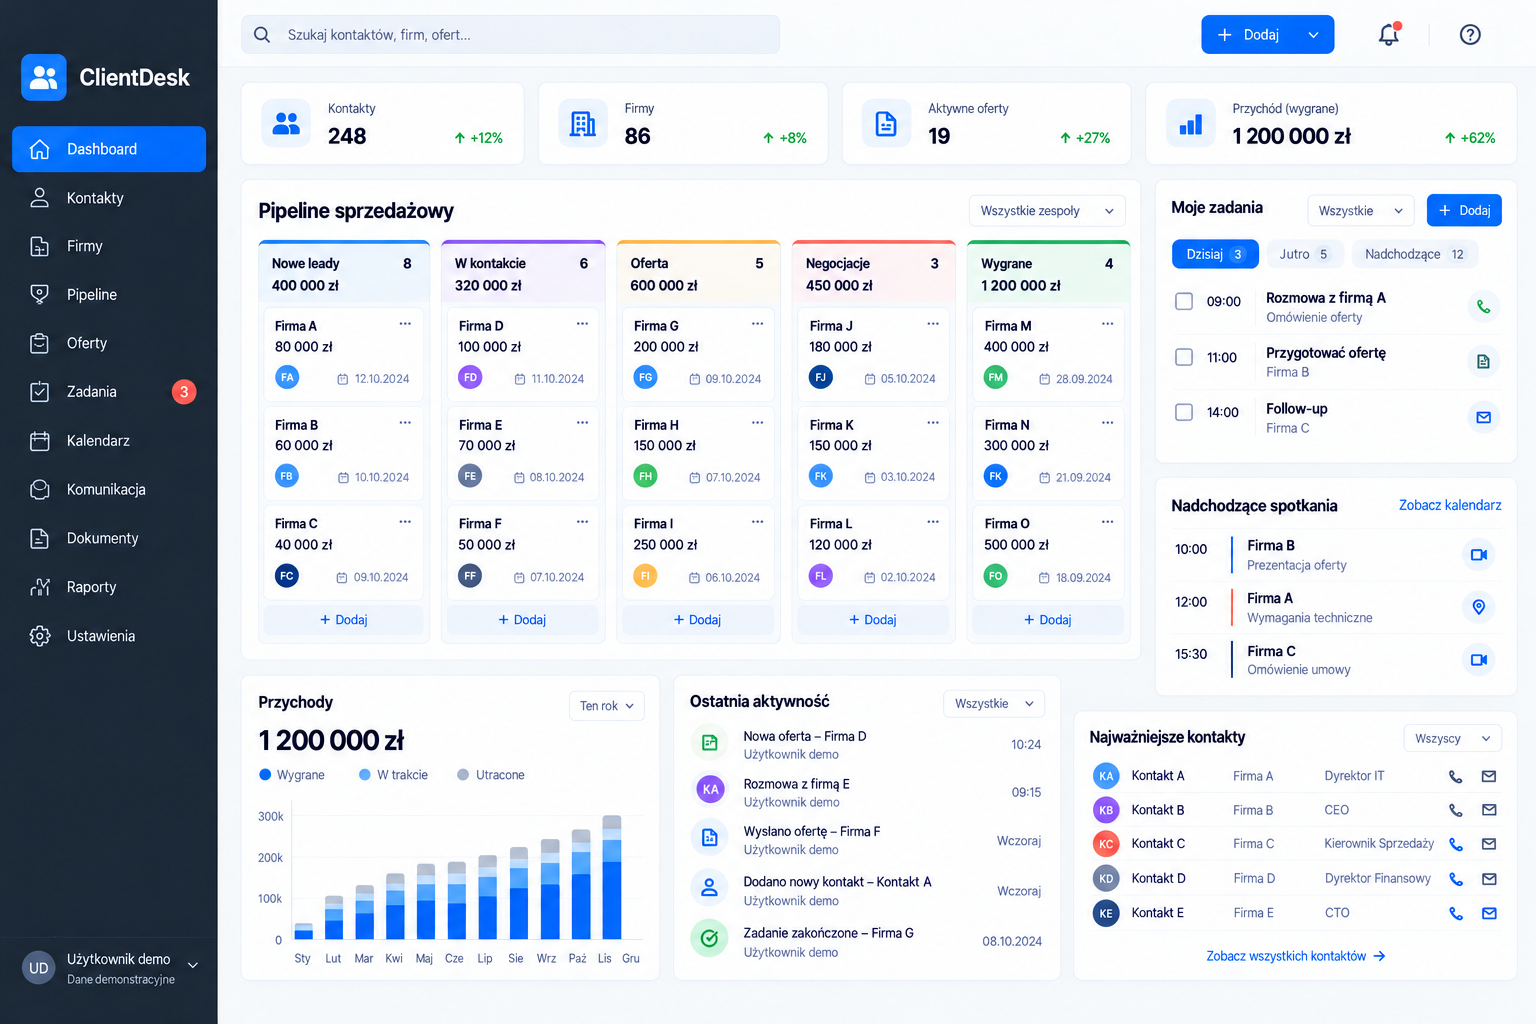Open the Ten rok period dropdown
1536x1024 pixels.
607,706
